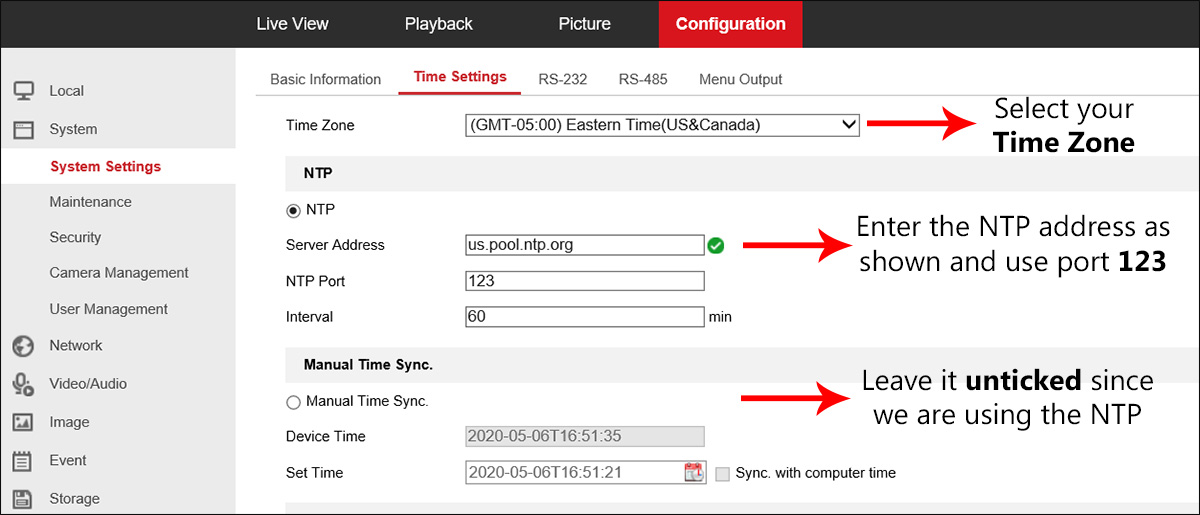Select the NTP radio button

(x=294, y=210)
